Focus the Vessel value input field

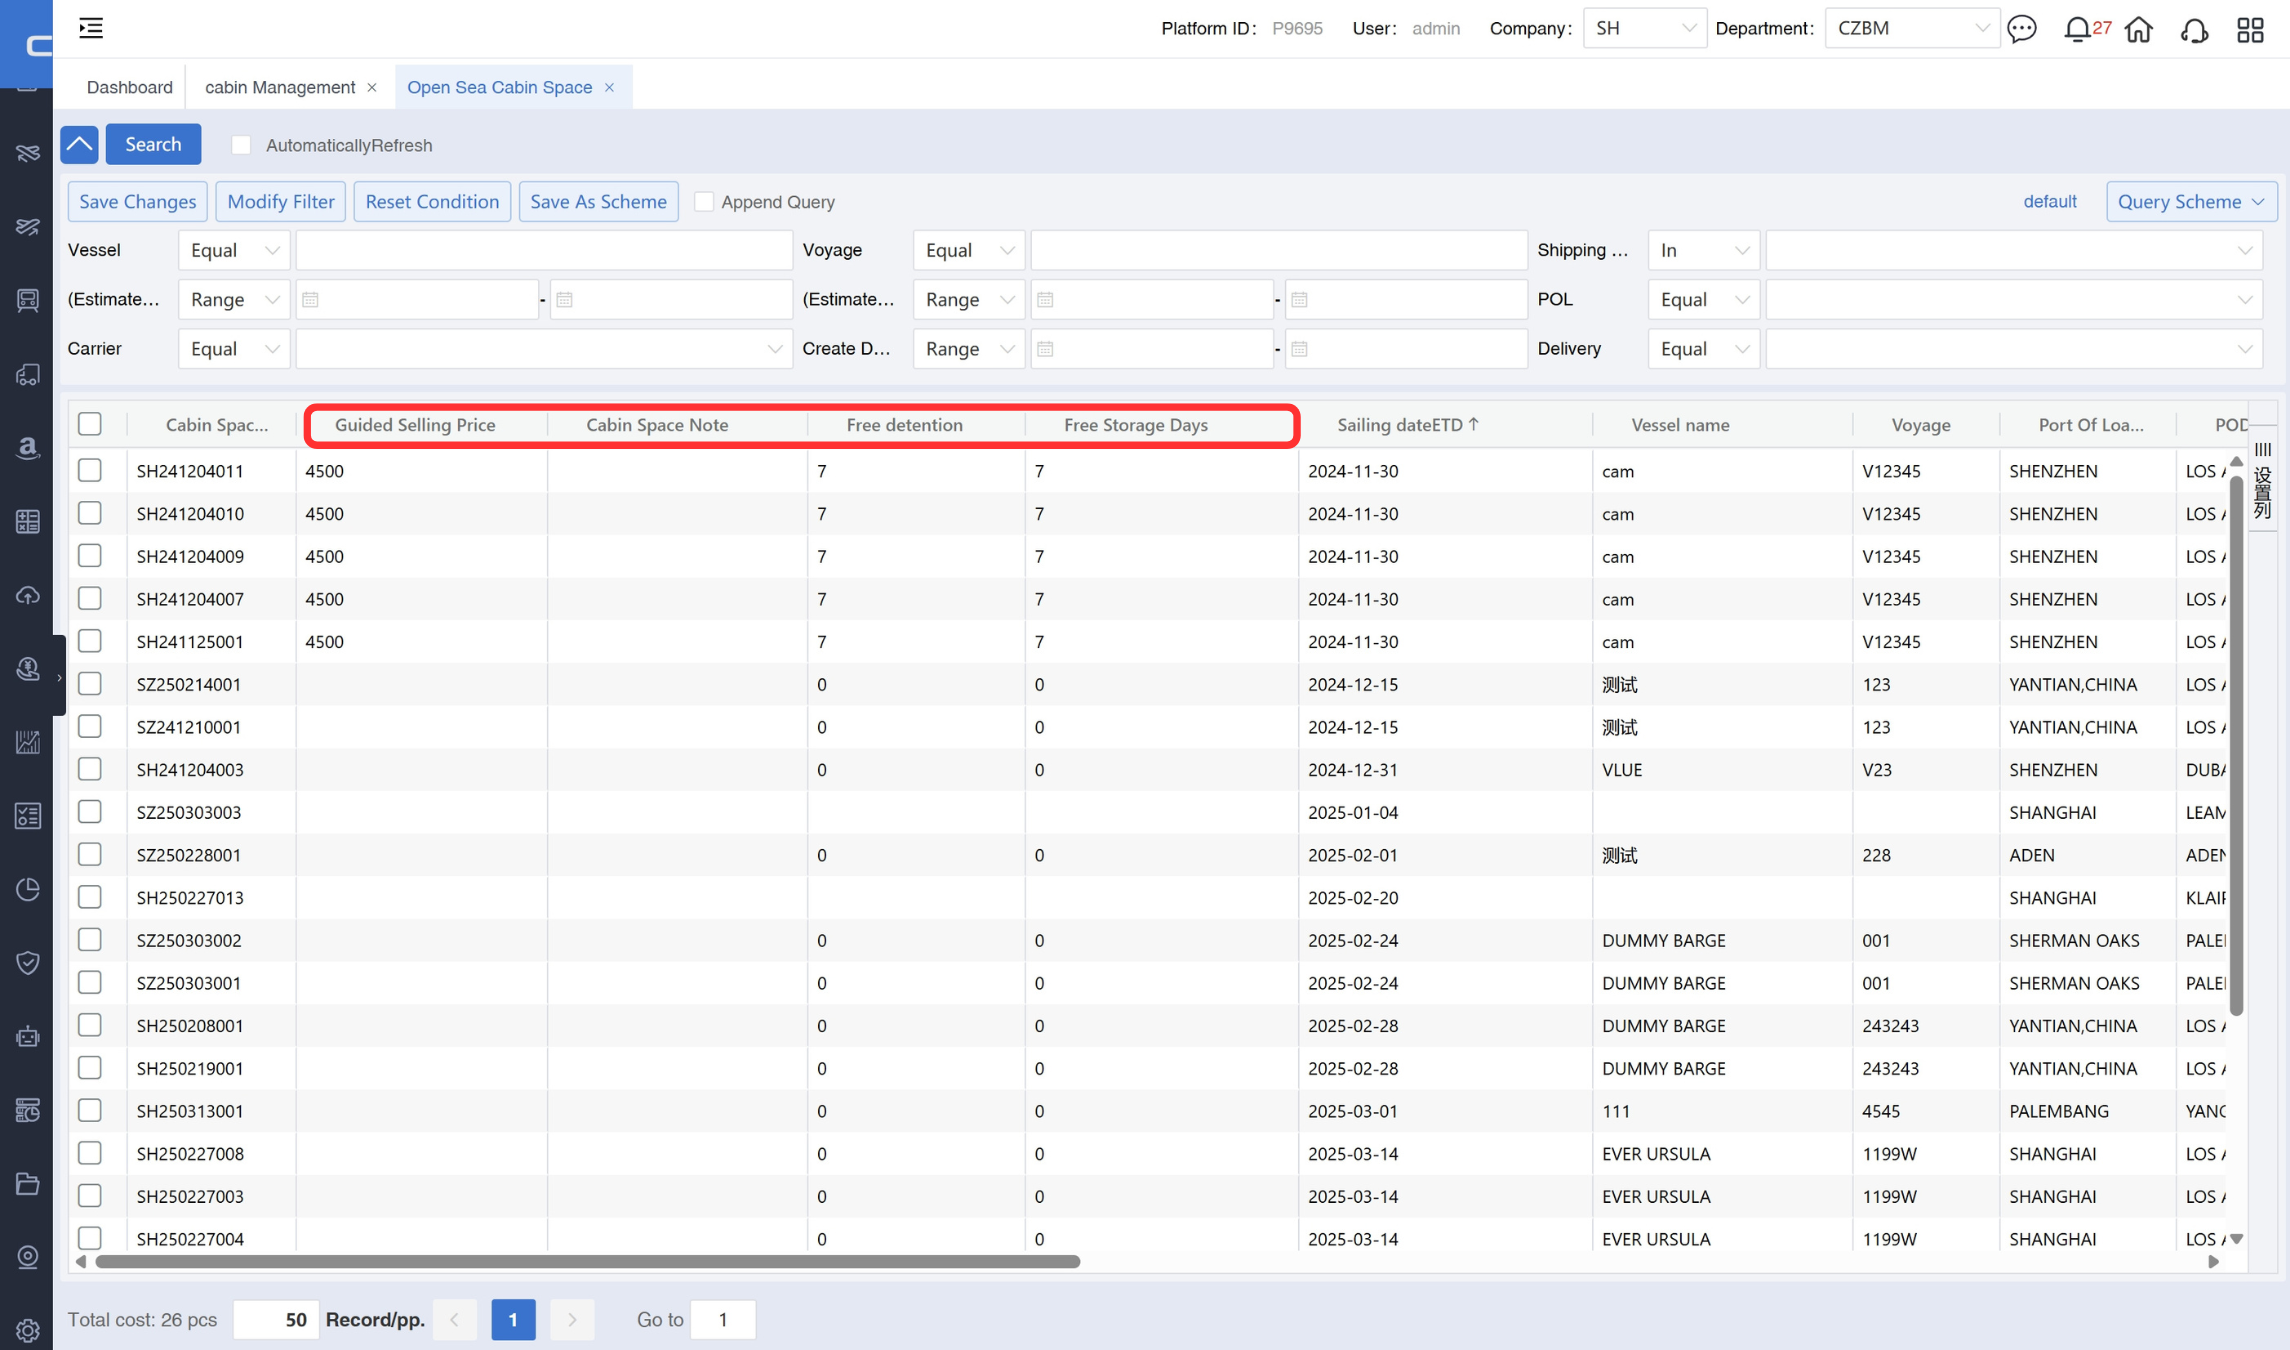pos(544,250)
